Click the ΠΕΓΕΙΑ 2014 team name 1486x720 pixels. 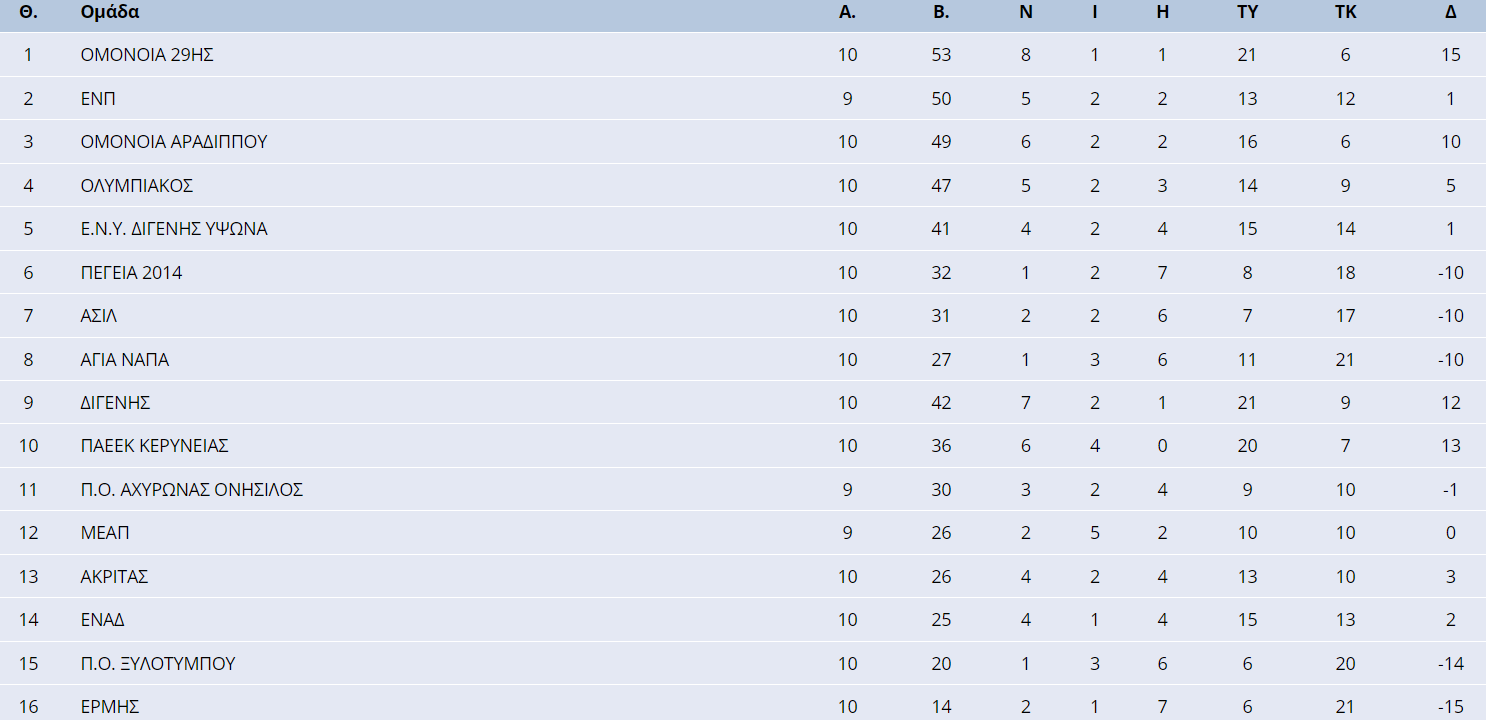tap(131, 272)
